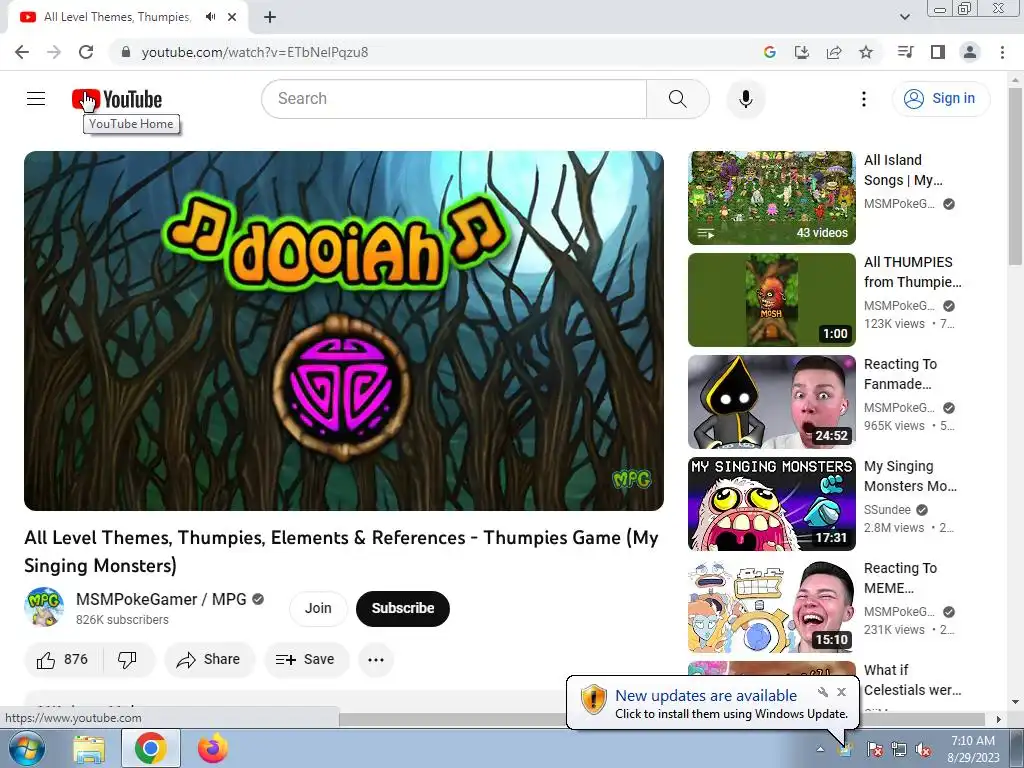Mute the tab via speaker icon
Viewport: 1024px width, 768px height.
210,17
